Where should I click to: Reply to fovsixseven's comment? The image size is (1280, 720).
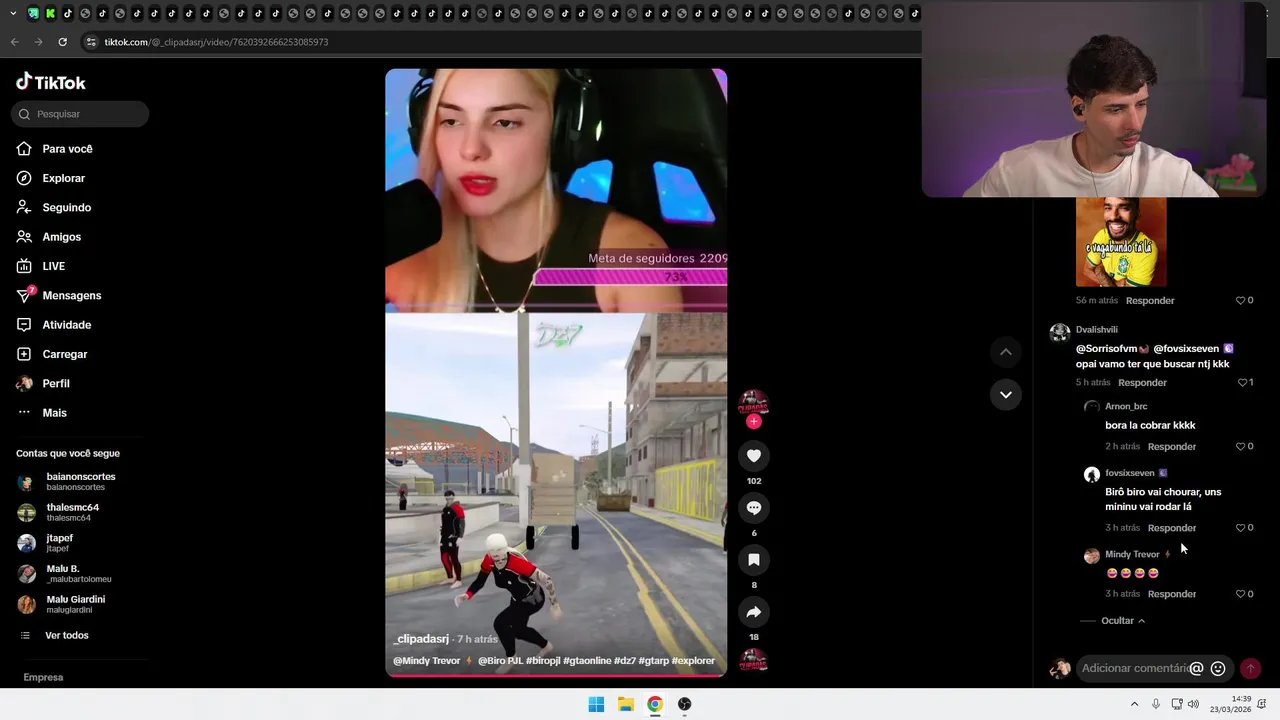(x=1172, y=528)
